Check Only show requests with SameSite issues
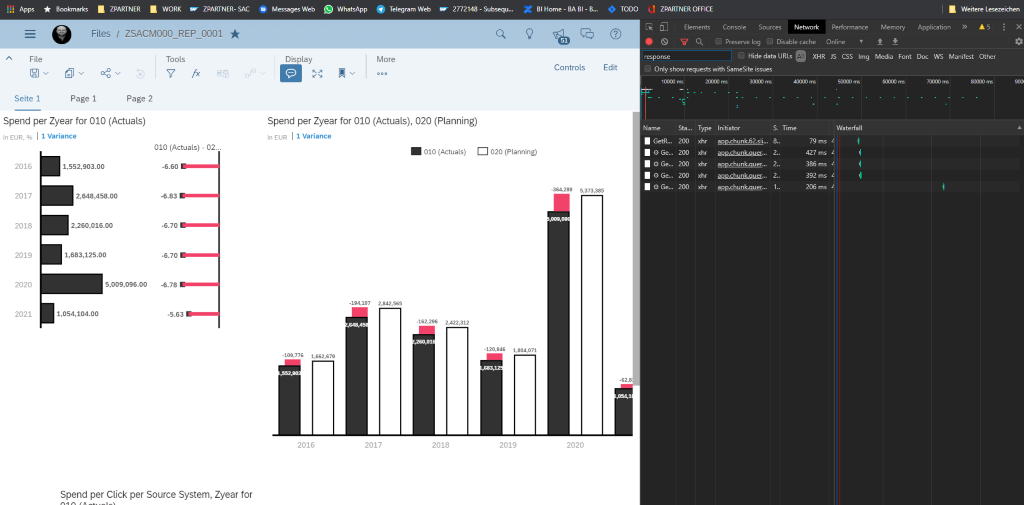Screen dimensions: 1024x505 647,69
